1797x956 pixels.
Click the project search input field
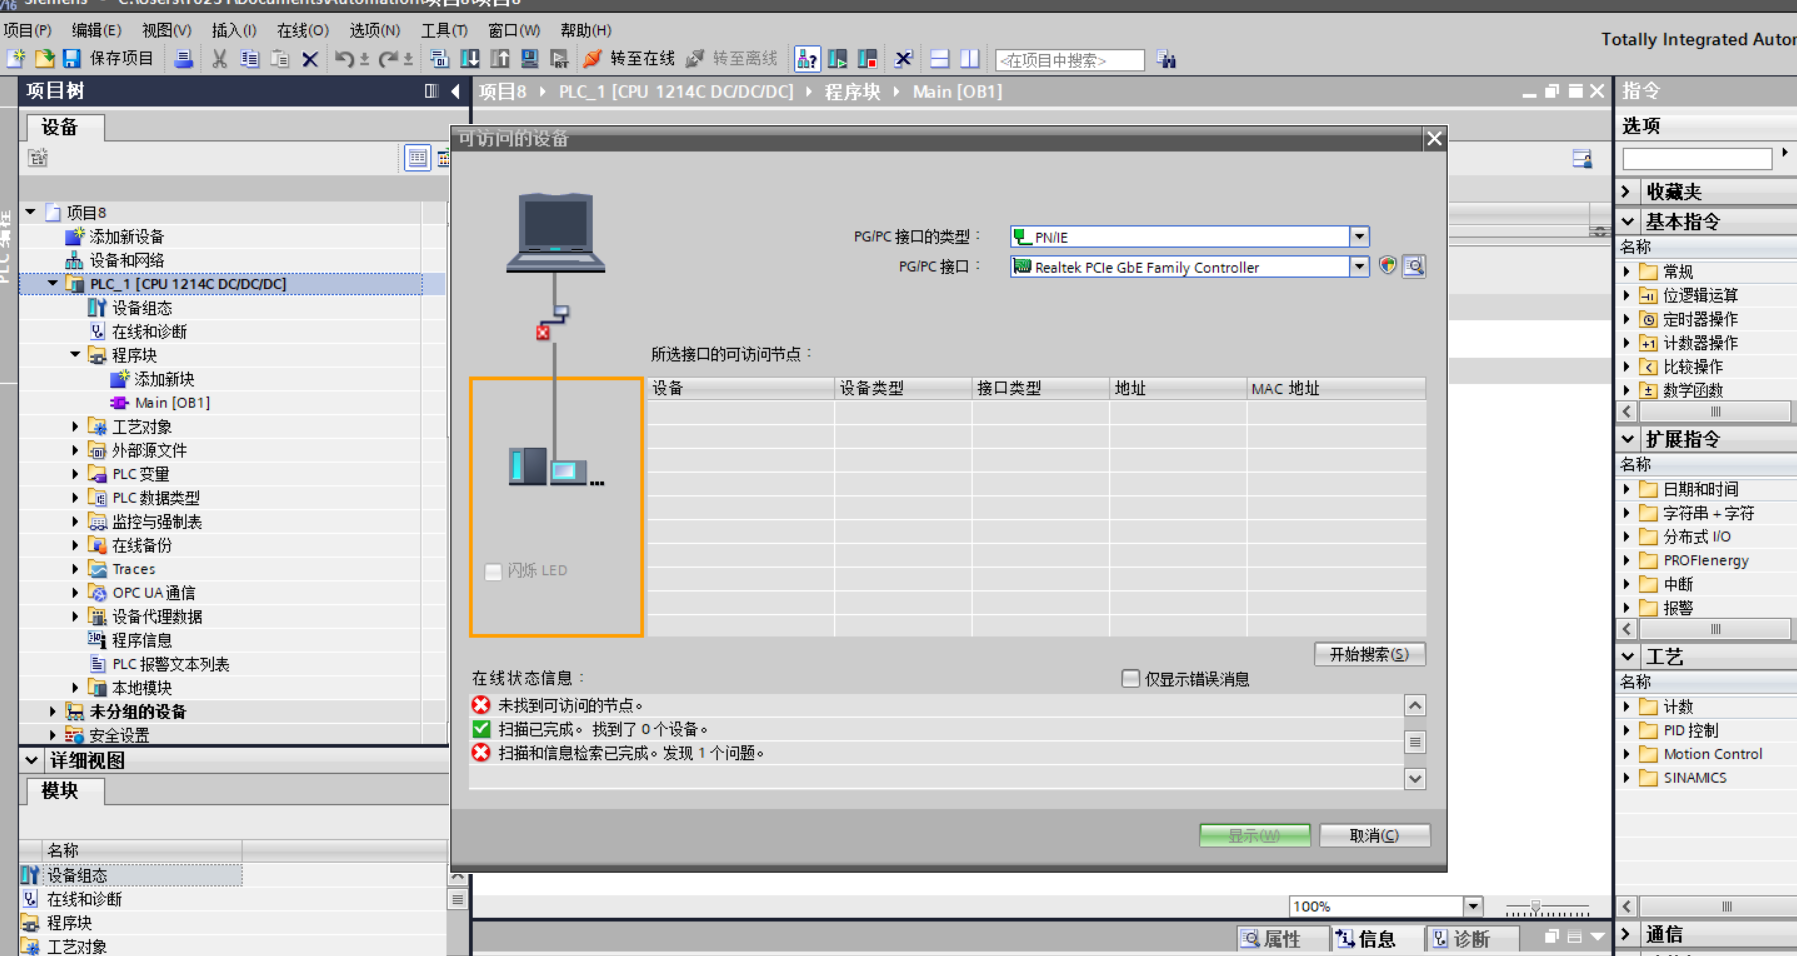click(1069, 60)
